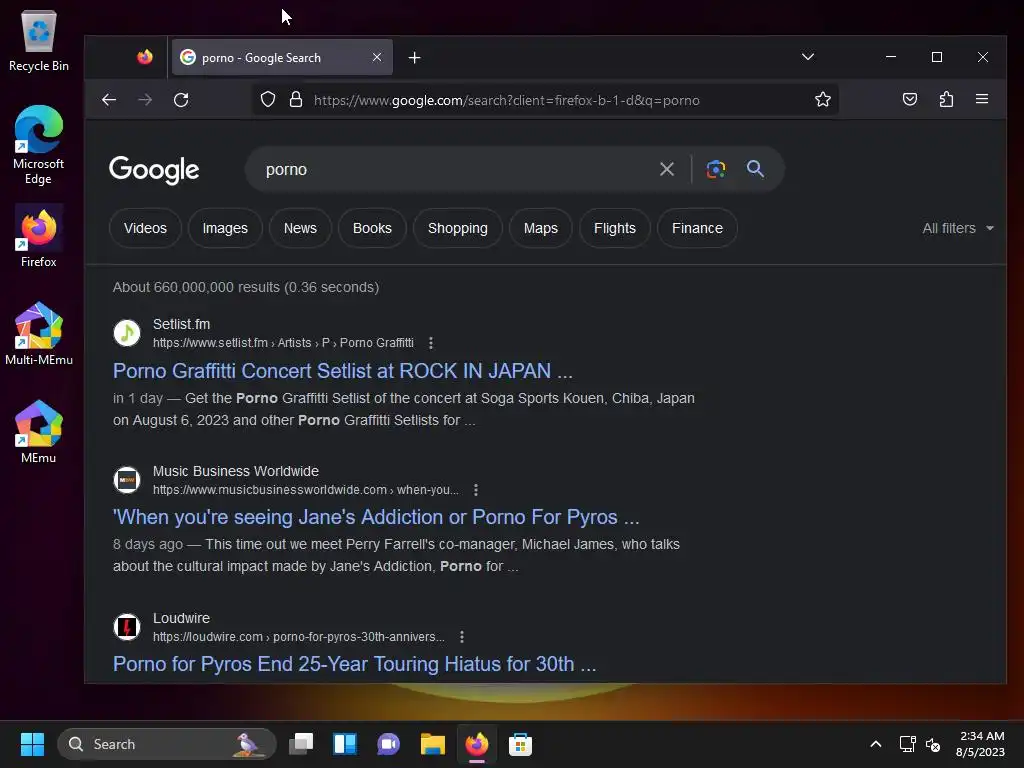This screenshot has height=768, width=1024.
Task: Open more options for Setlist.fm result
Action: tap(430, 343)
